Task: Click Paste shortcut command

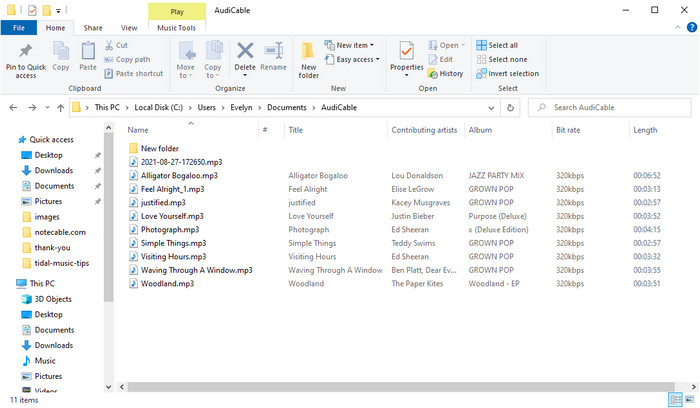Action: pos(133,73)
